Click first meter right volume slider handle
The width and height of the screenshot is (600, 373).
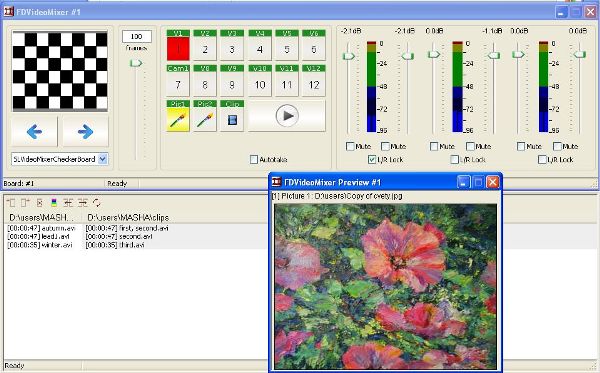tap(408, 56)
